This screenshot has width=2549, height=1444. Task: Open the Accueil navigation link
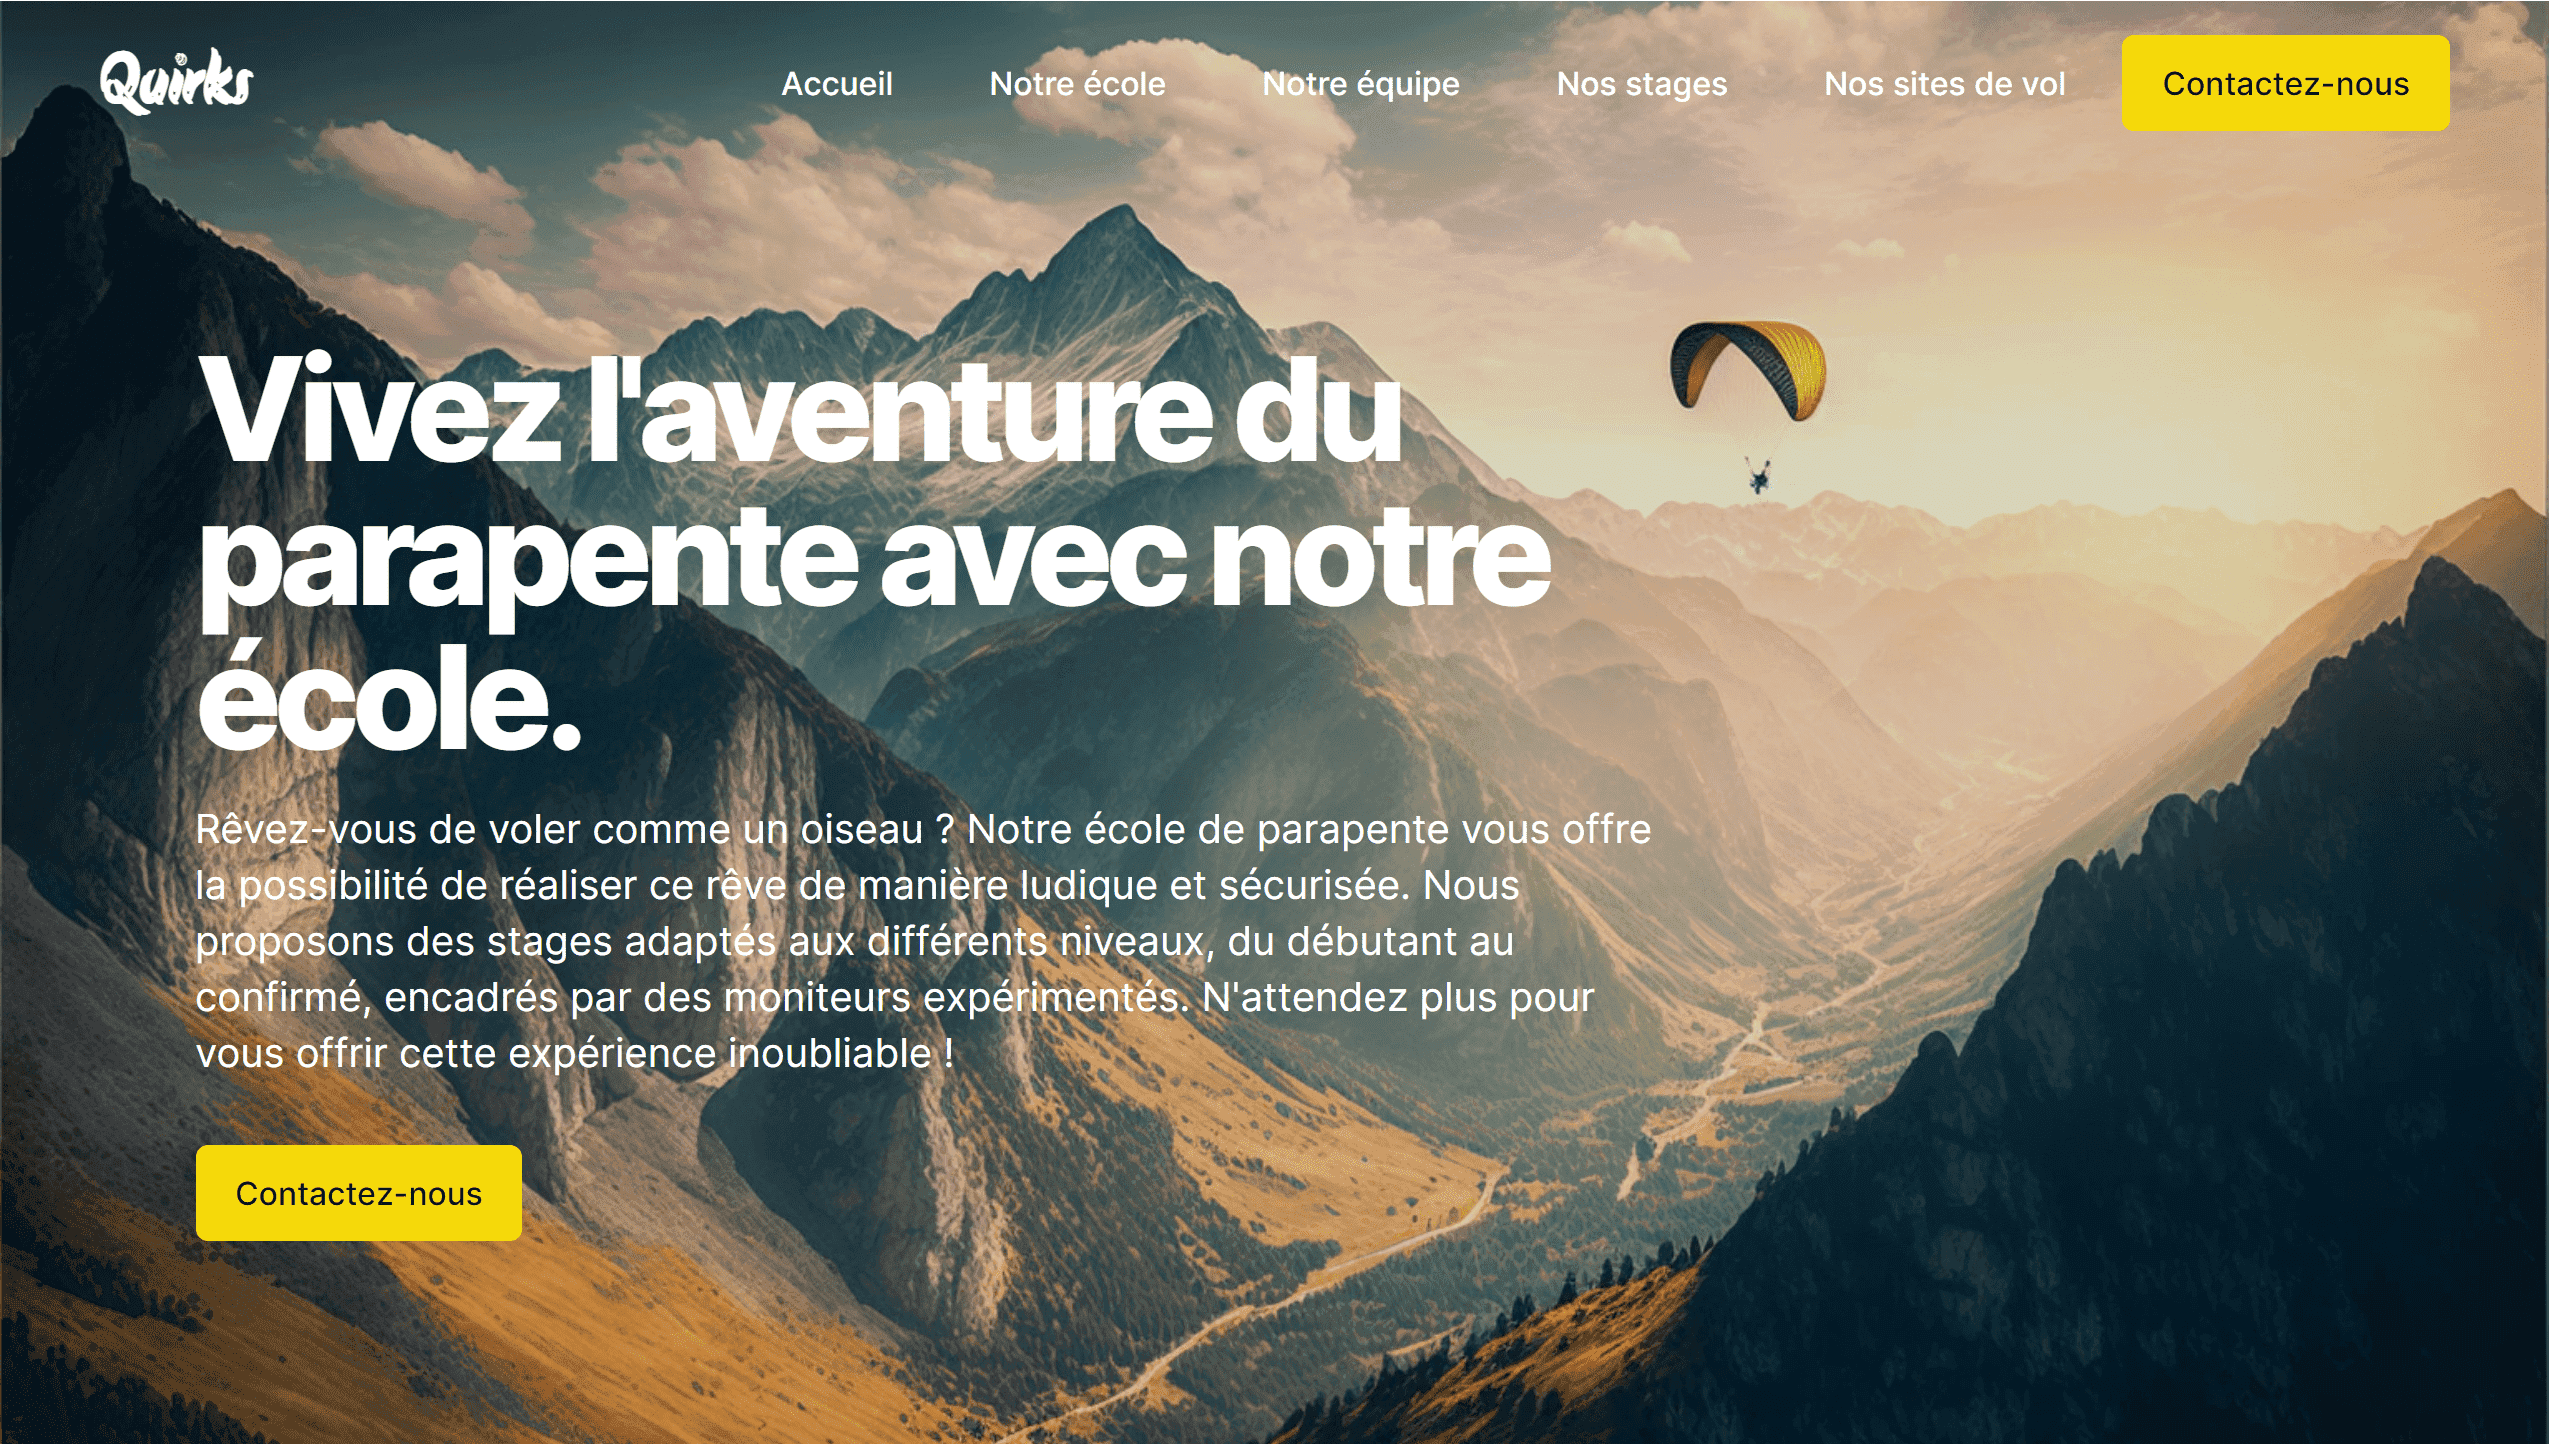(837, 84)
